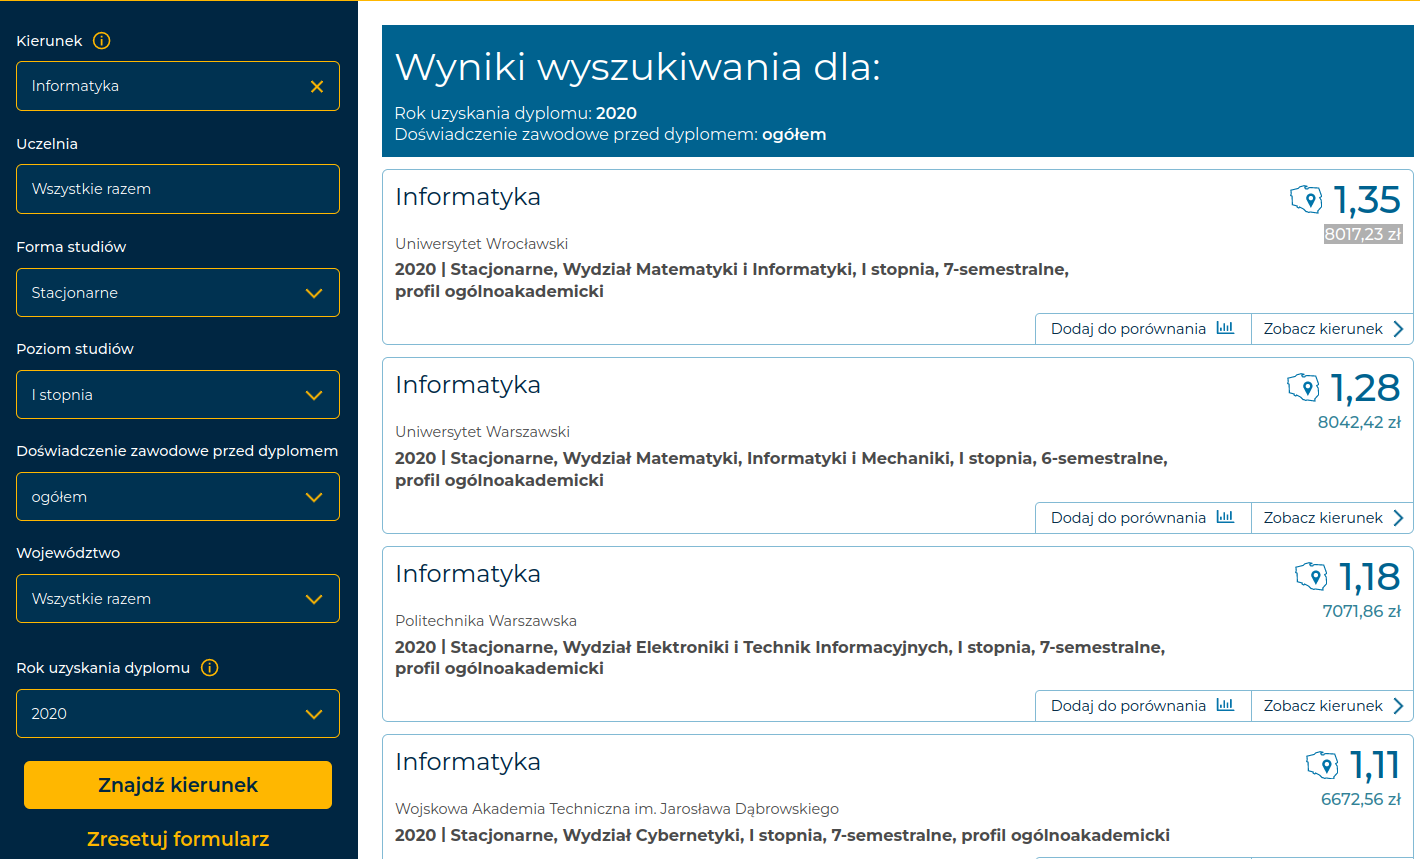Click map pin icon for Wojskowa Akademia Techniczna
This screenshot has width=1420, height=859.
pos(1322,765)
